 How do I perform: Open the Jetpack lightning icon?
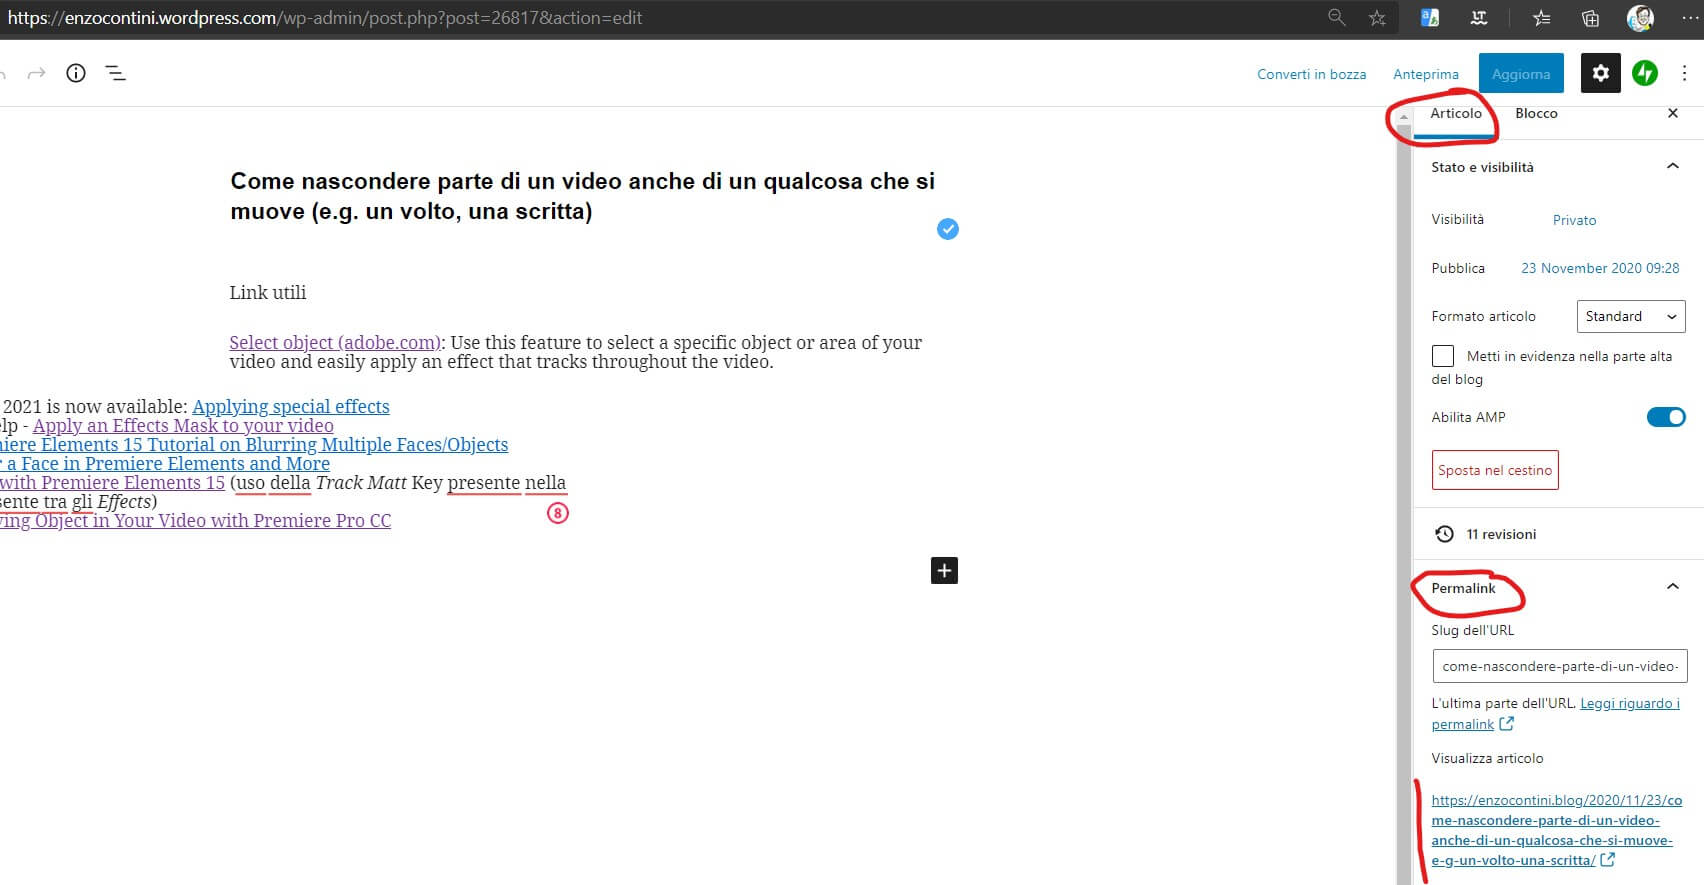pos(1645,73)
